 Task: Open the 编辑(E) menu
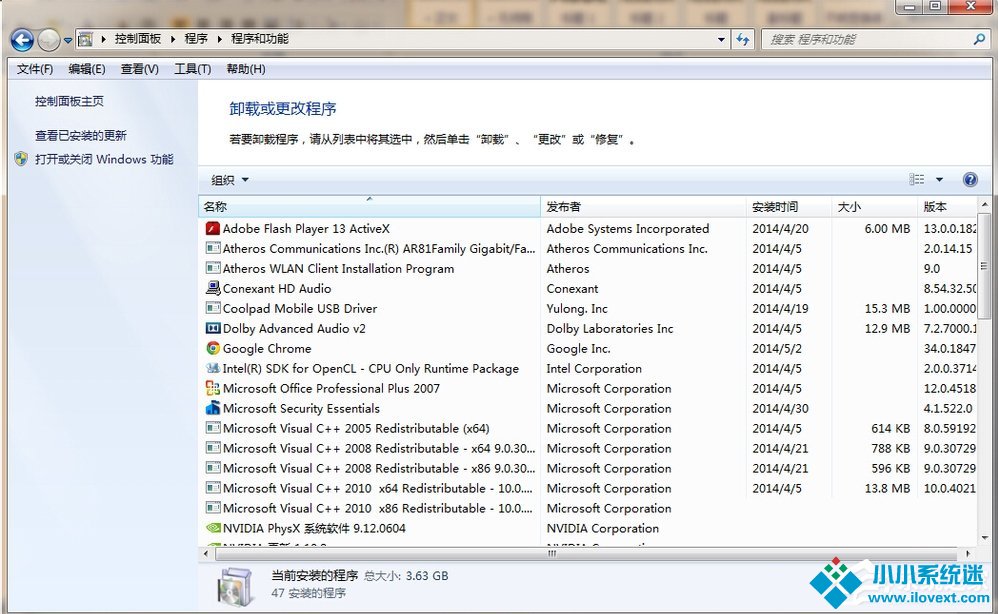87,69
